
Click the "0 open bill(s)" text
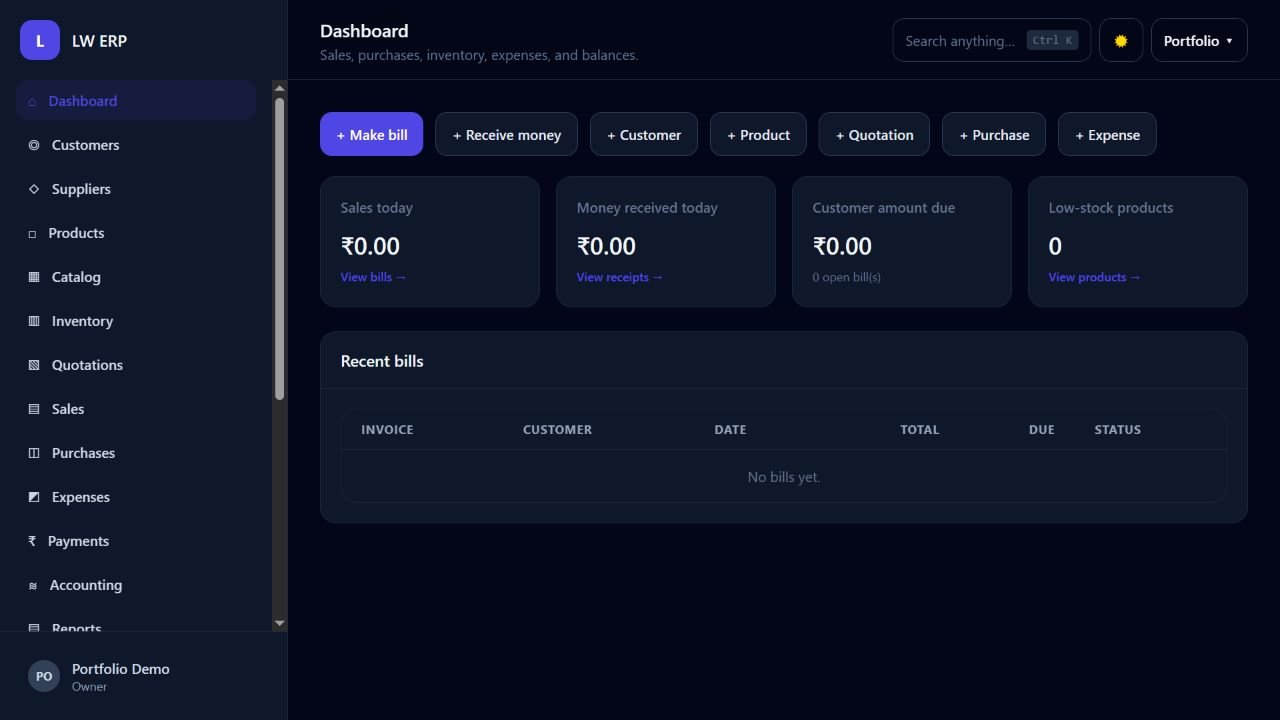click(x=847, y=277)
